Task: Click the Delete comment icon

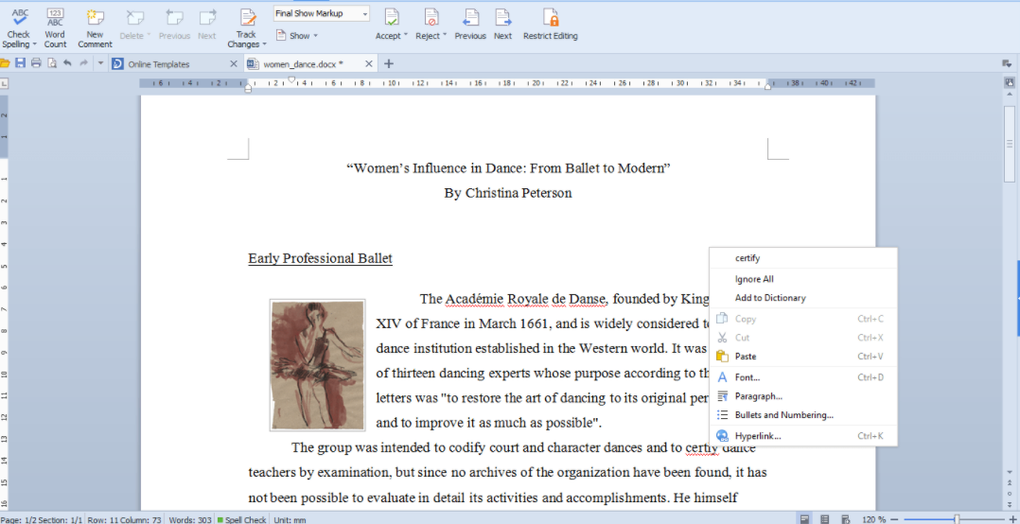Action: (135, 18)
